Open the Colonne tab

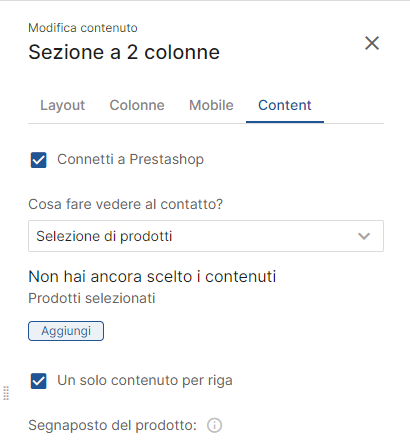(x=137, y=105)
